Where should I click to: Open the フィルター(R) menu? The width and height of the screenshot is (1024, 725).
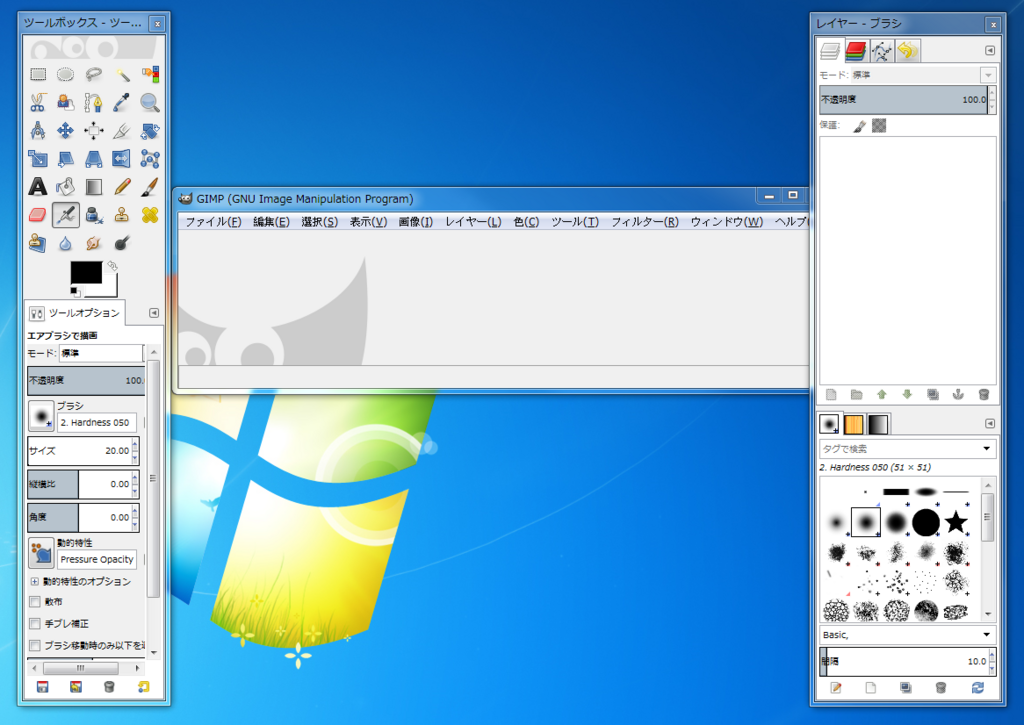pos(645,222)
